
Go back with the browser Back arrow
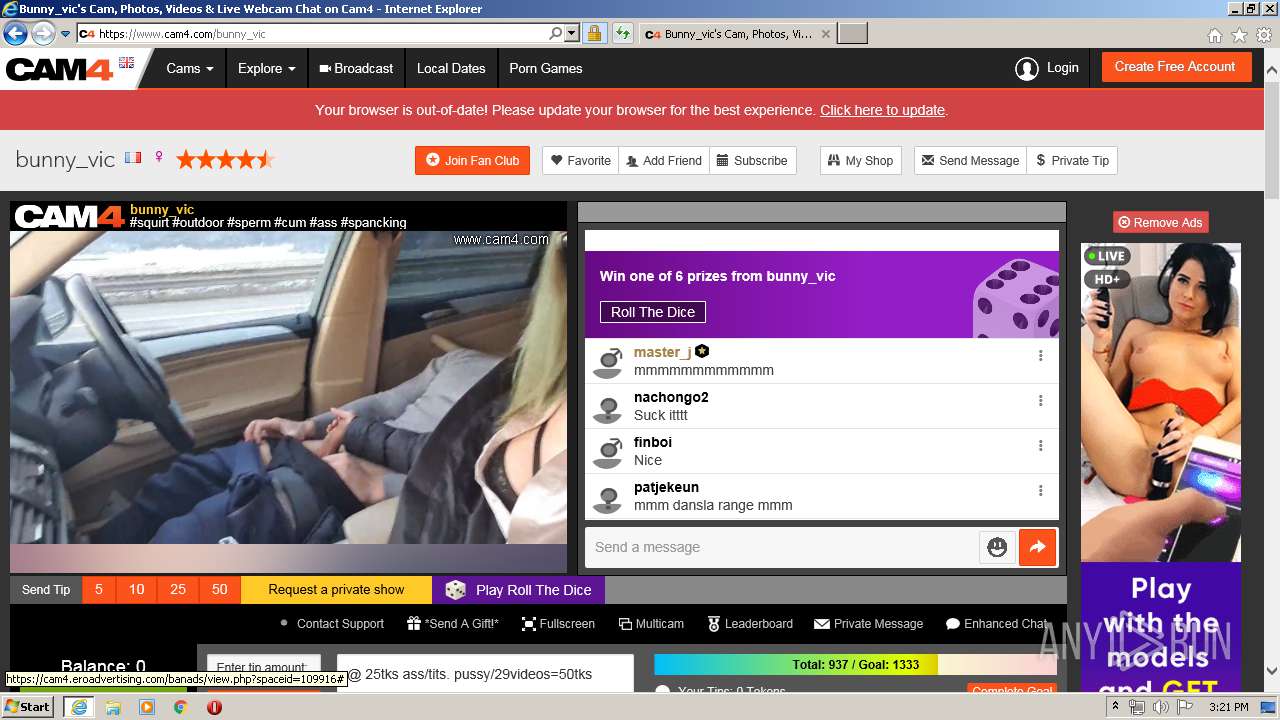pos(15,33)
